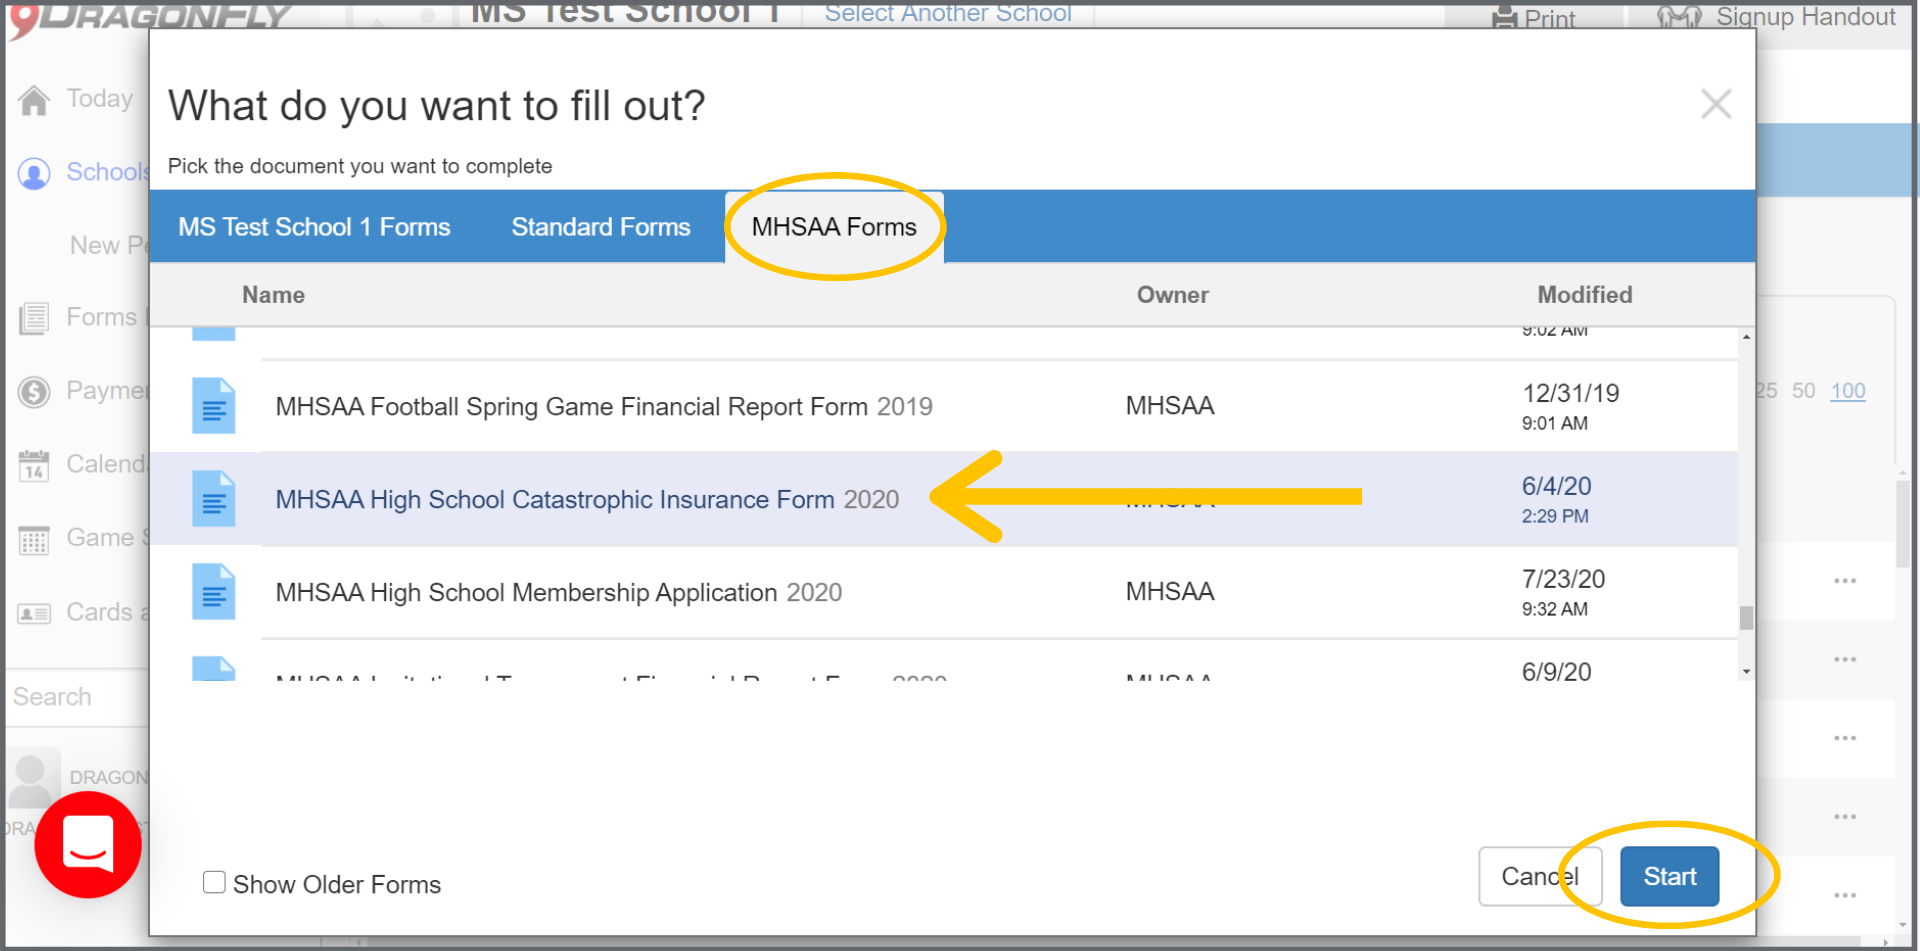
Task: Click the red chat support bubble
Action: click(88, 845)
